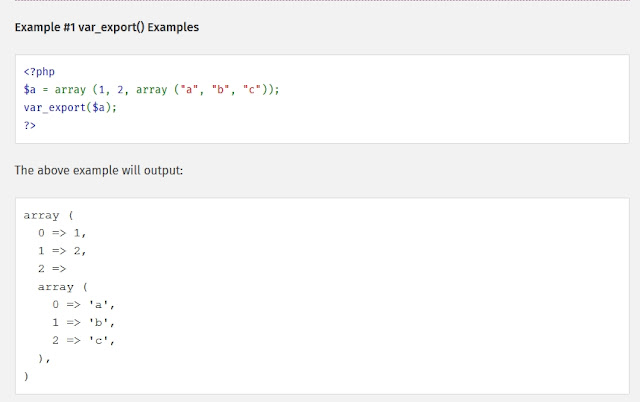Screen dimensions: 640x402
Task: Click the "Example #1 var_export() Examples" heading
Action: tap(107, 27)
